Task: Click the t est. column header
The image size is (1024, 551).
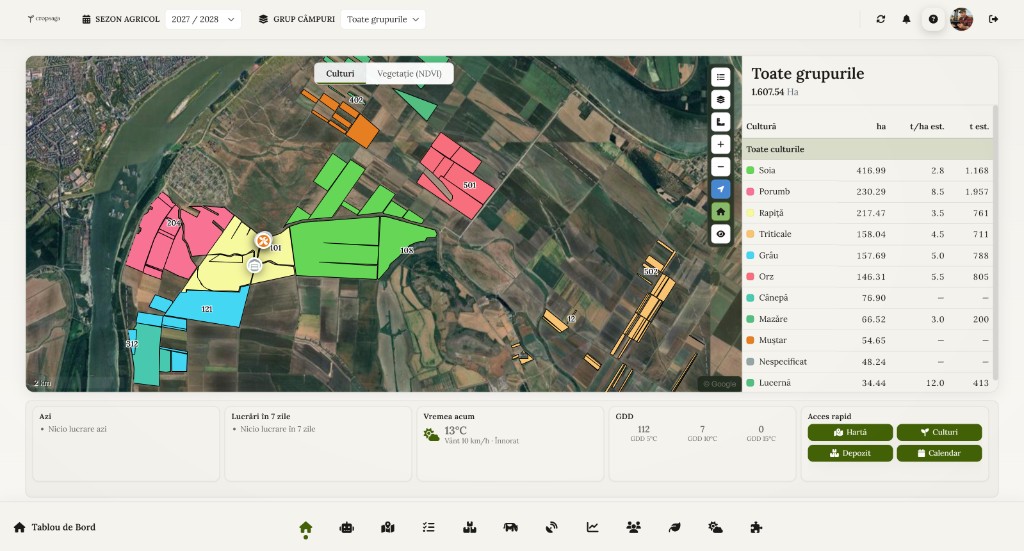Action: [979, 127]
